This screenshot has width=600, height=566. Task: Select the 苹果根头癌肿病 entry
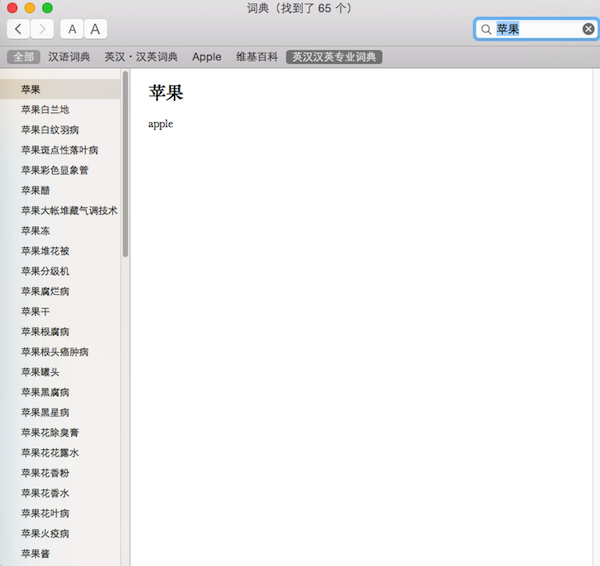[x=60, y=352]
